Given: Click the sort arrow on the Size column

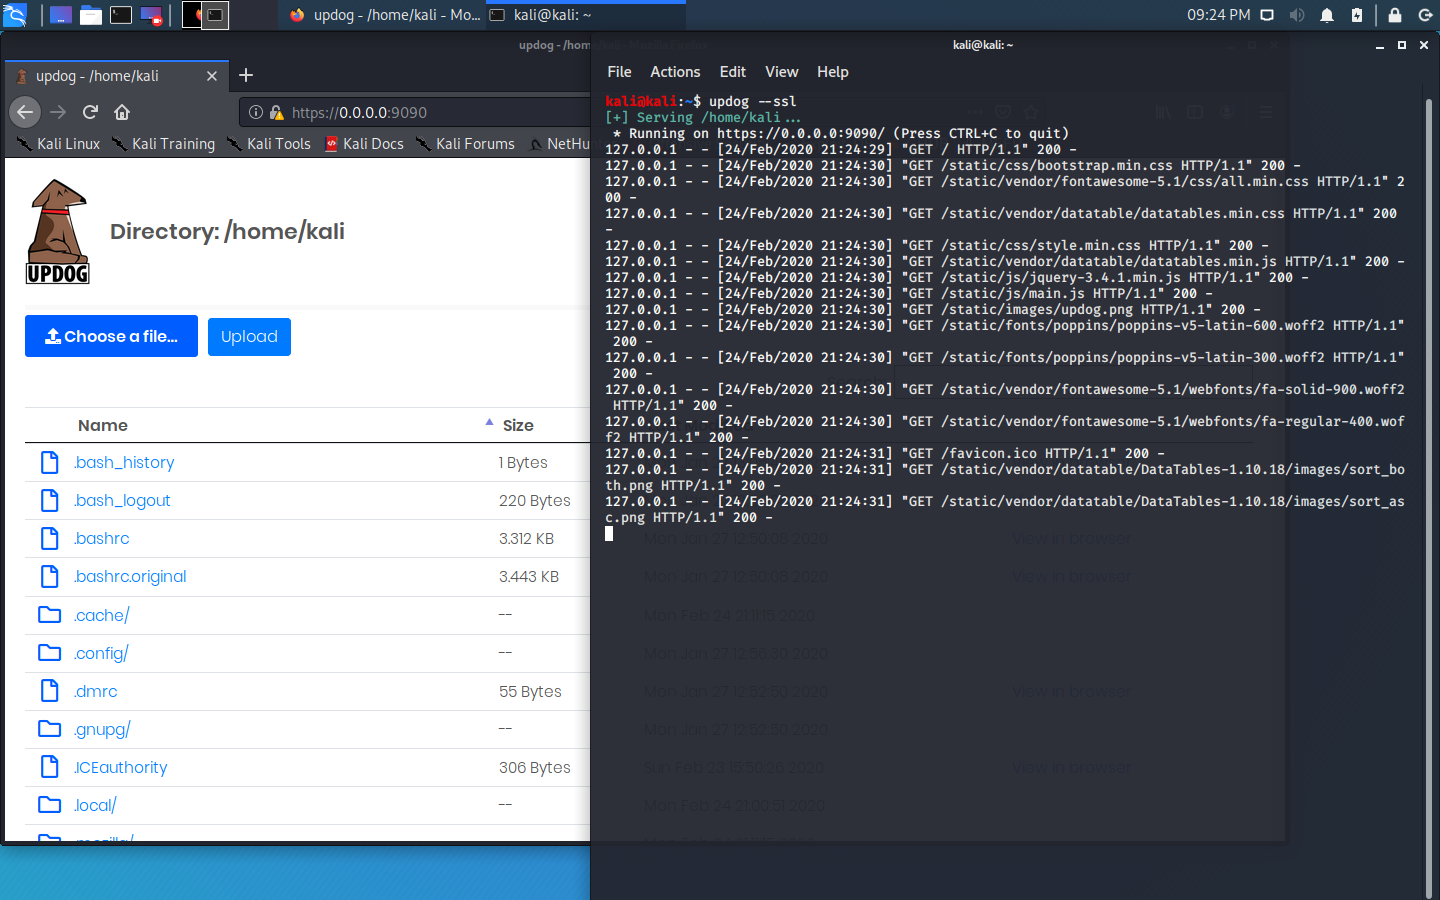Looking at the screenshot, I should click(x=489, y=422).
